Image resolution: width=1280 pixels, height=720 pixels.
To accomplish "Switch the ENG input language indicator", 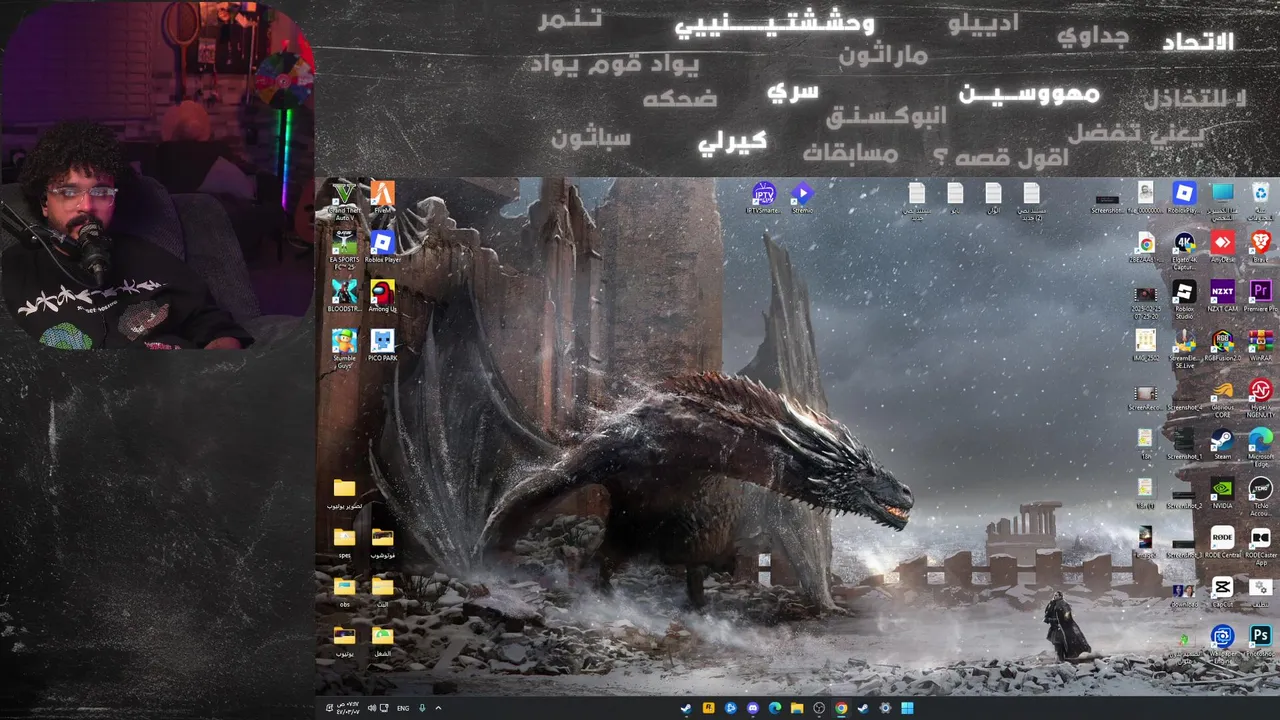I will click(403, 708).
